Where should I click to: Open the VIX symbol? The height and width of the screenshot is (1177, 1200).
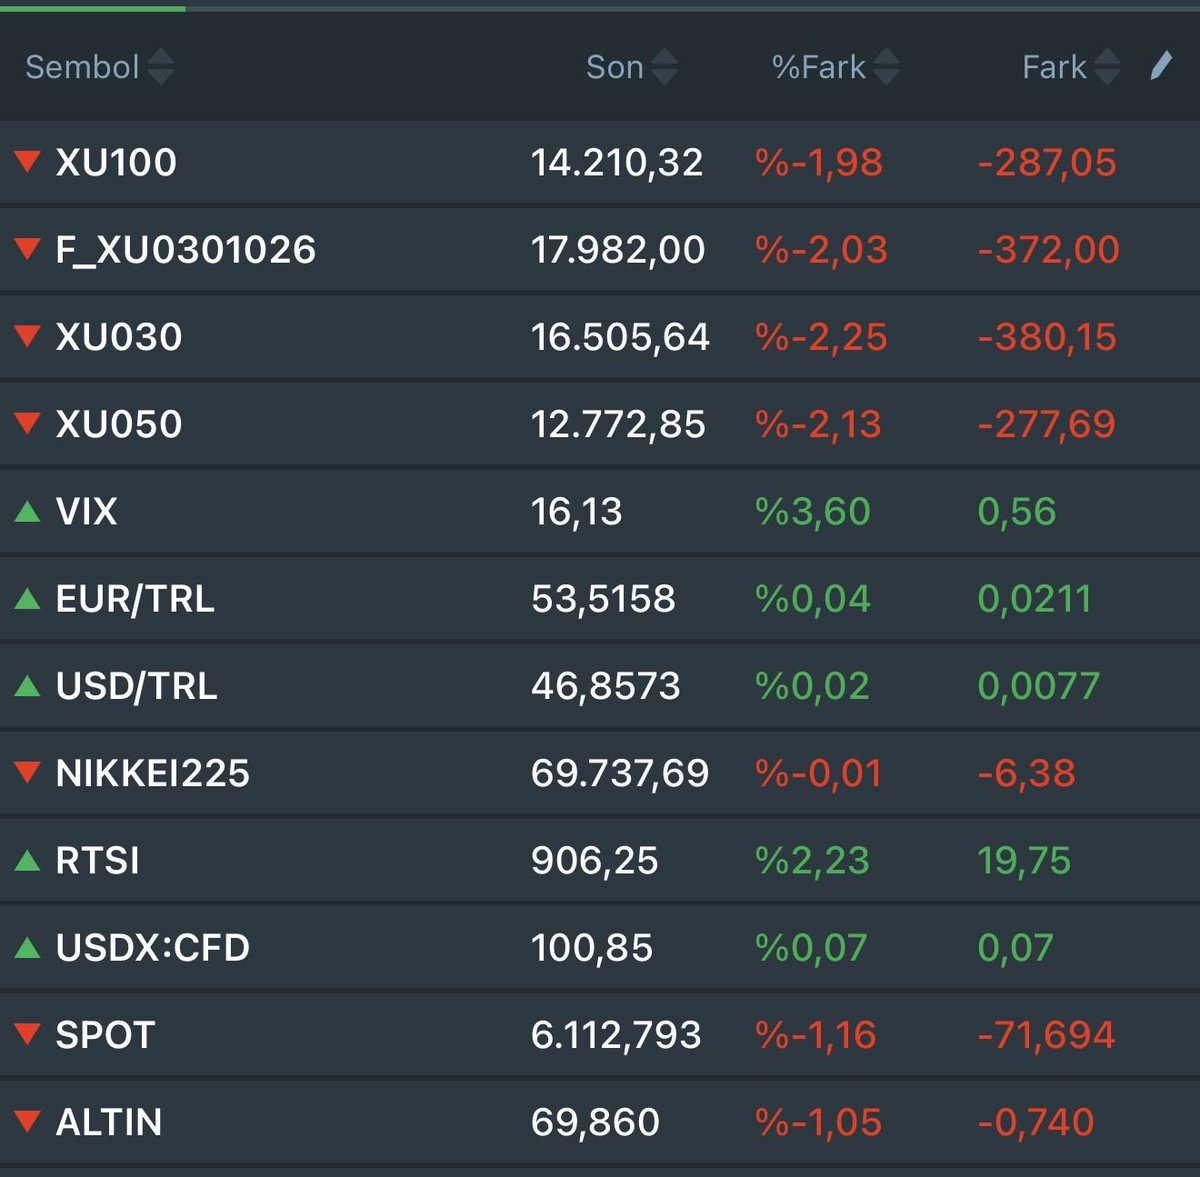[x=87, y=511]
